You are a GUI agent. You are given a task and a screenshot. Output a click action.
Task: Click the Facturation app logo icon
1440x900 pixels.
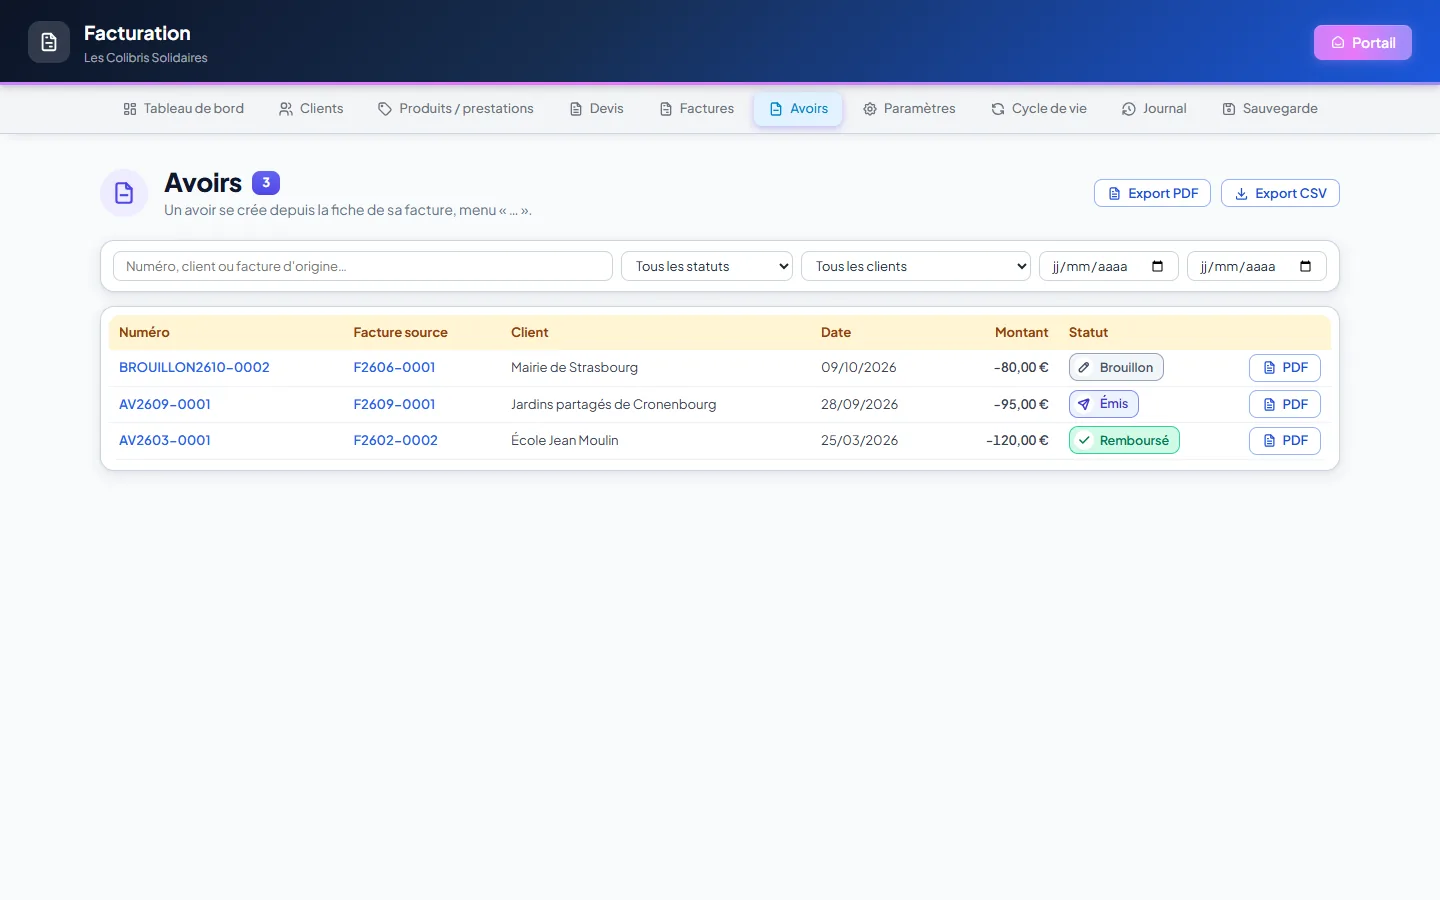pos(49,42)
